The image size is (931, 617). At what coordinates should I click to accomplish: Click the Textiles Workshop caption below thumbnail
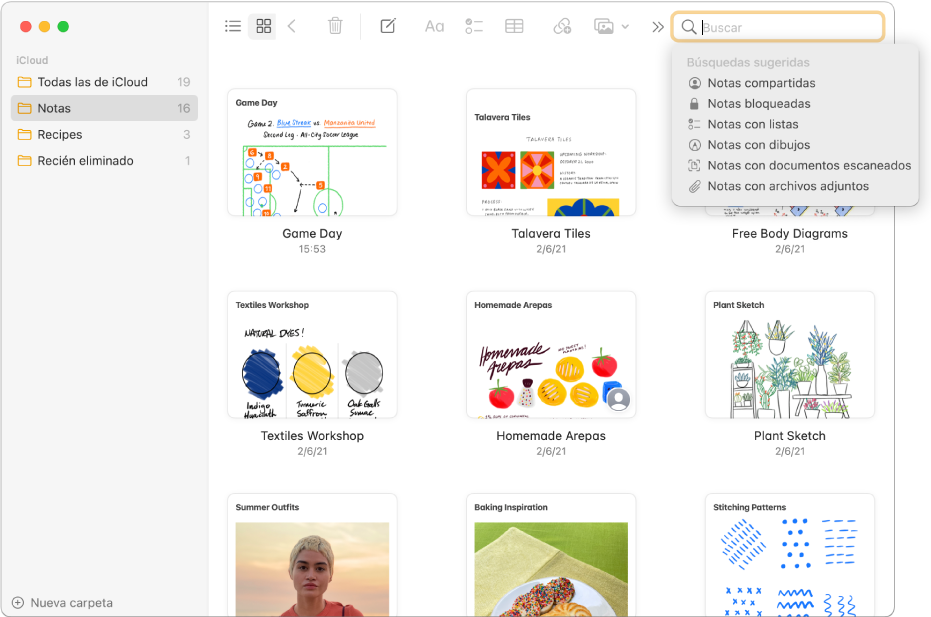point(312,436)
